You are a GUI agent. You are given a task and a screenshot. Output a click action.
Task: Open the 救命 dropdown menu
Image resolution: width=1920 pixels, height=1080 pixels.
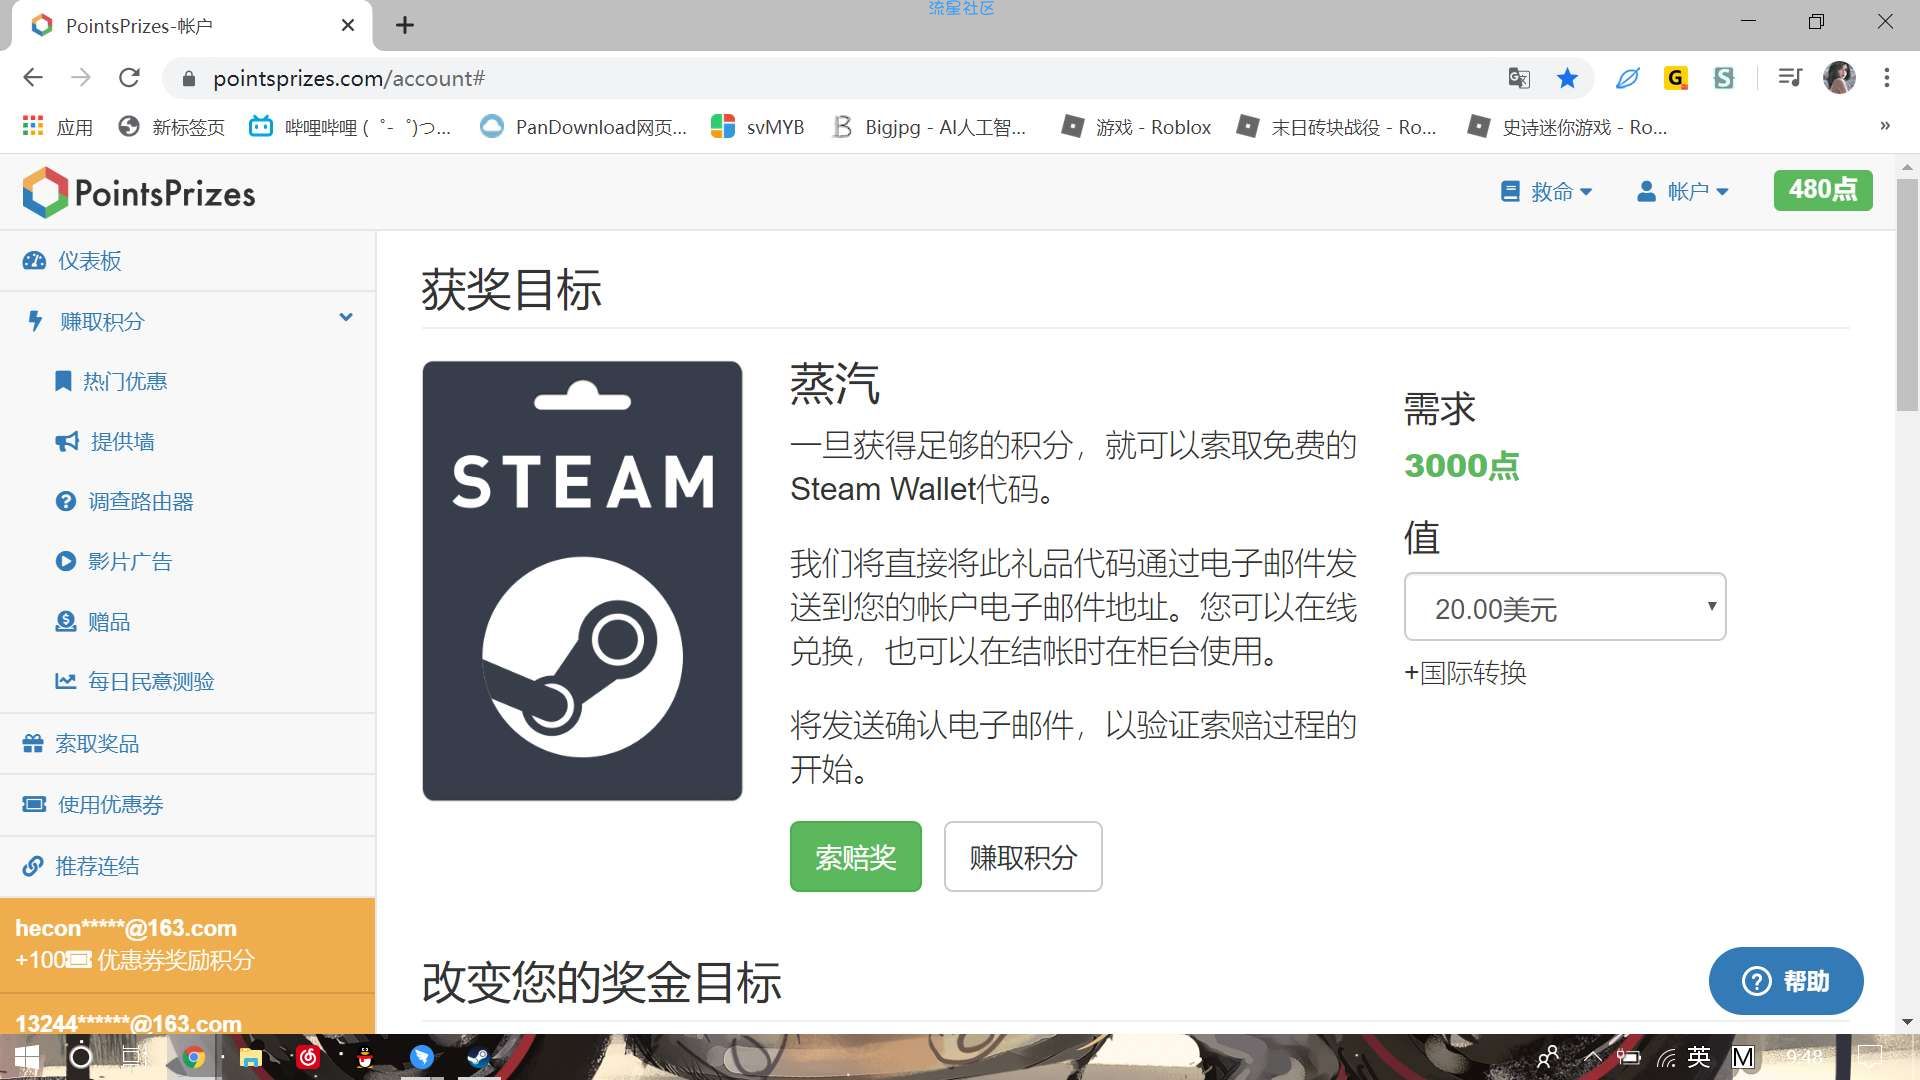point(1546,191)
